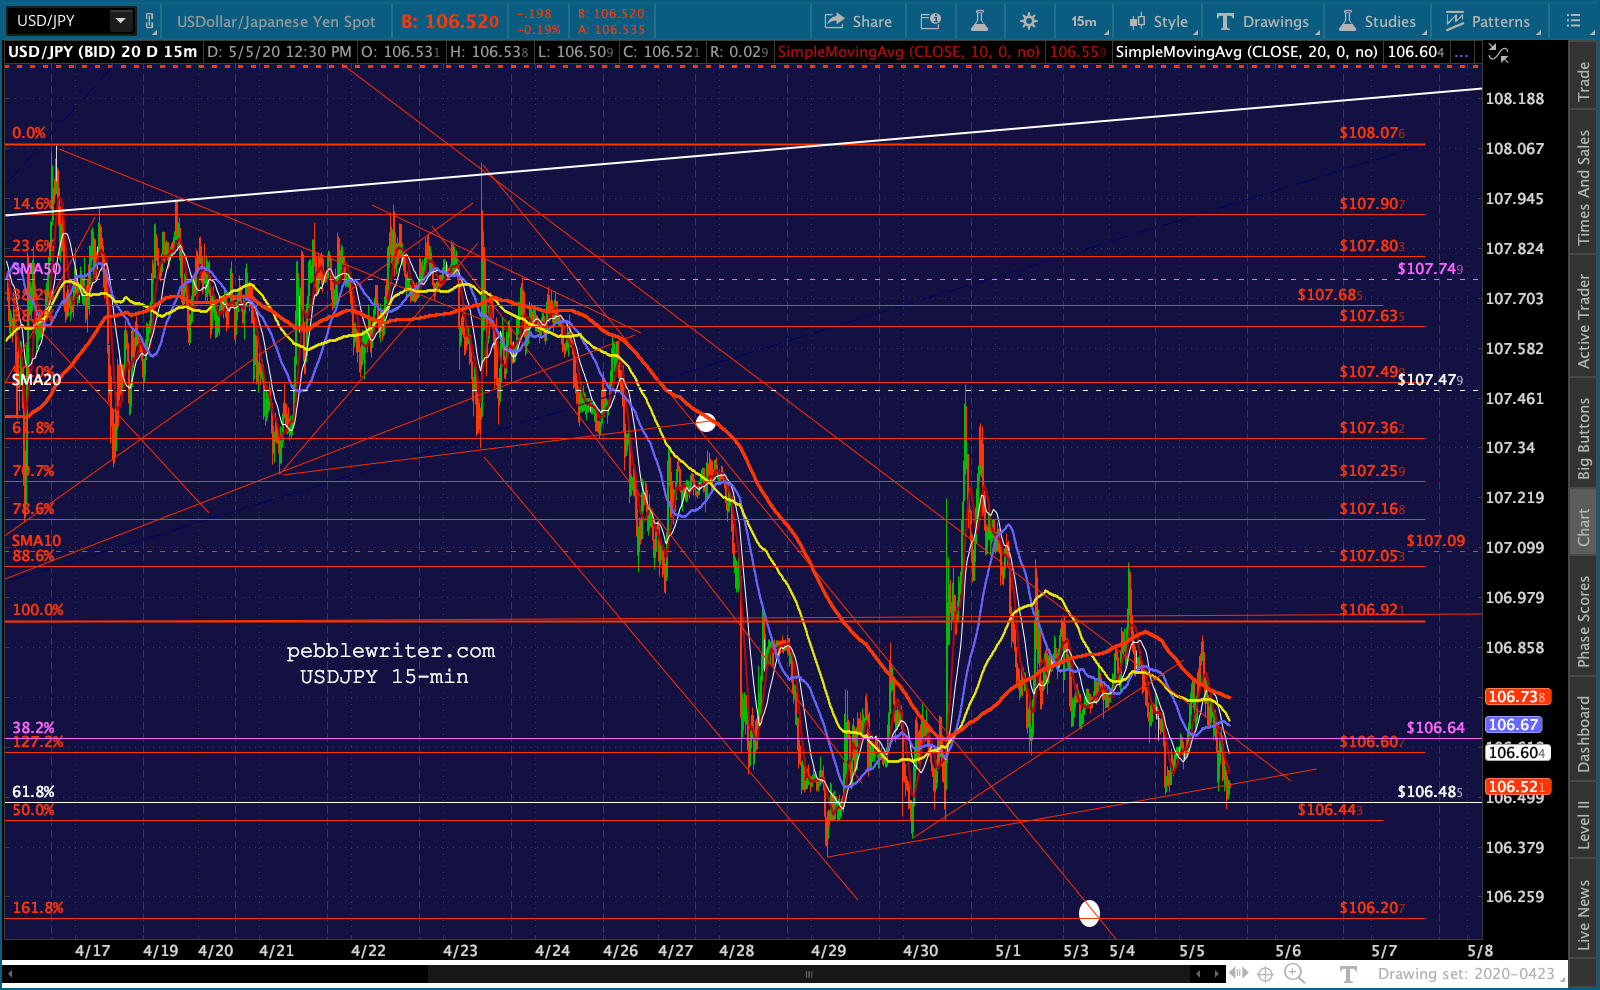Open the Big Buttons side tab

coord(1584,438)
